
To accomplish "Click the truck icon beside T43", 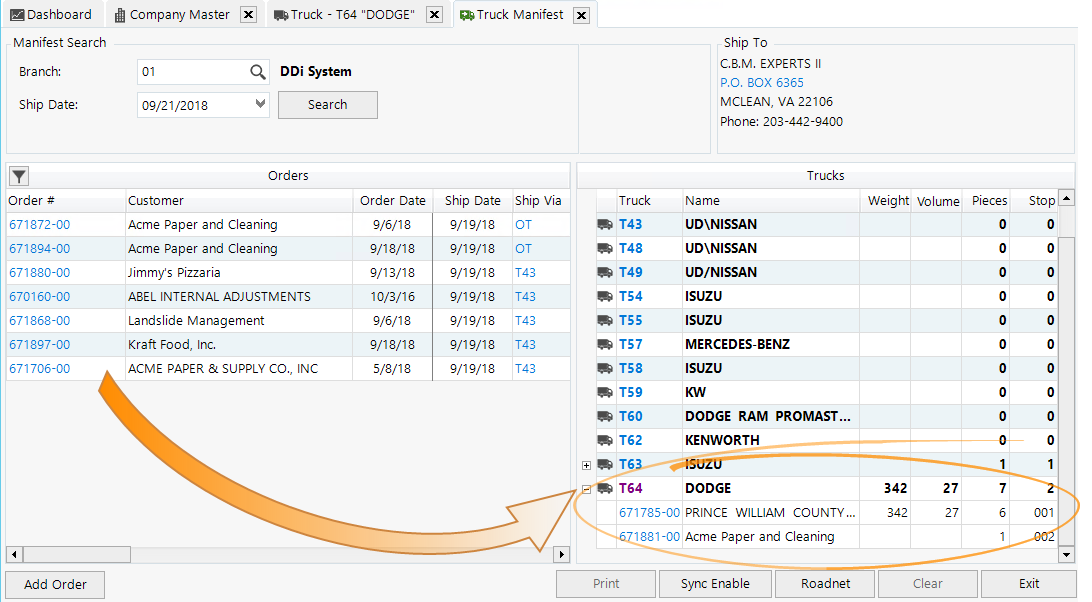I will tap(605, 225).
